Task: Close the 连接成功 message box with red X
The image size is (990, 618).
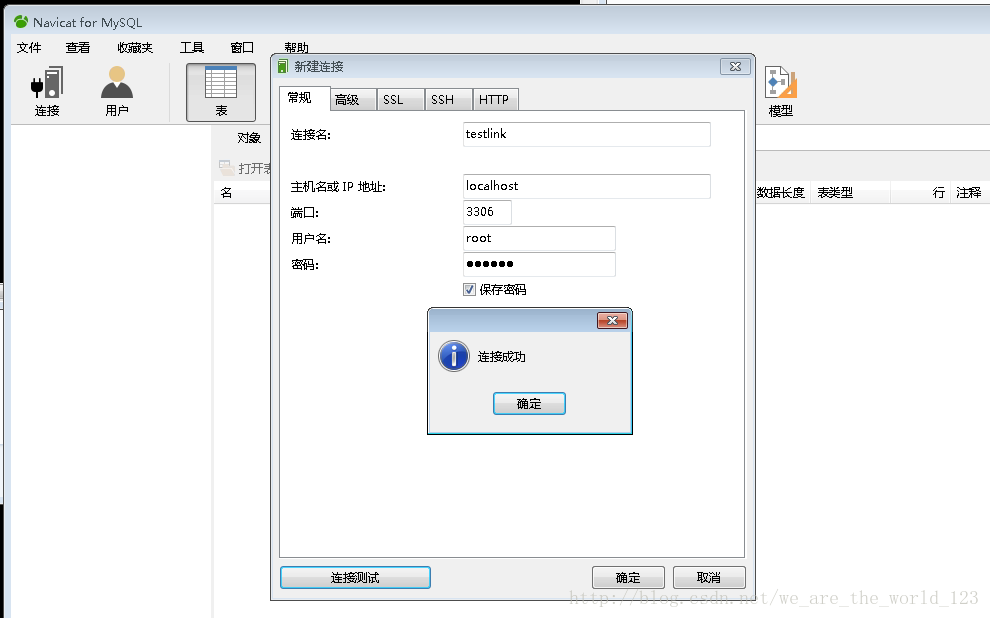Action: click(612, 321)
